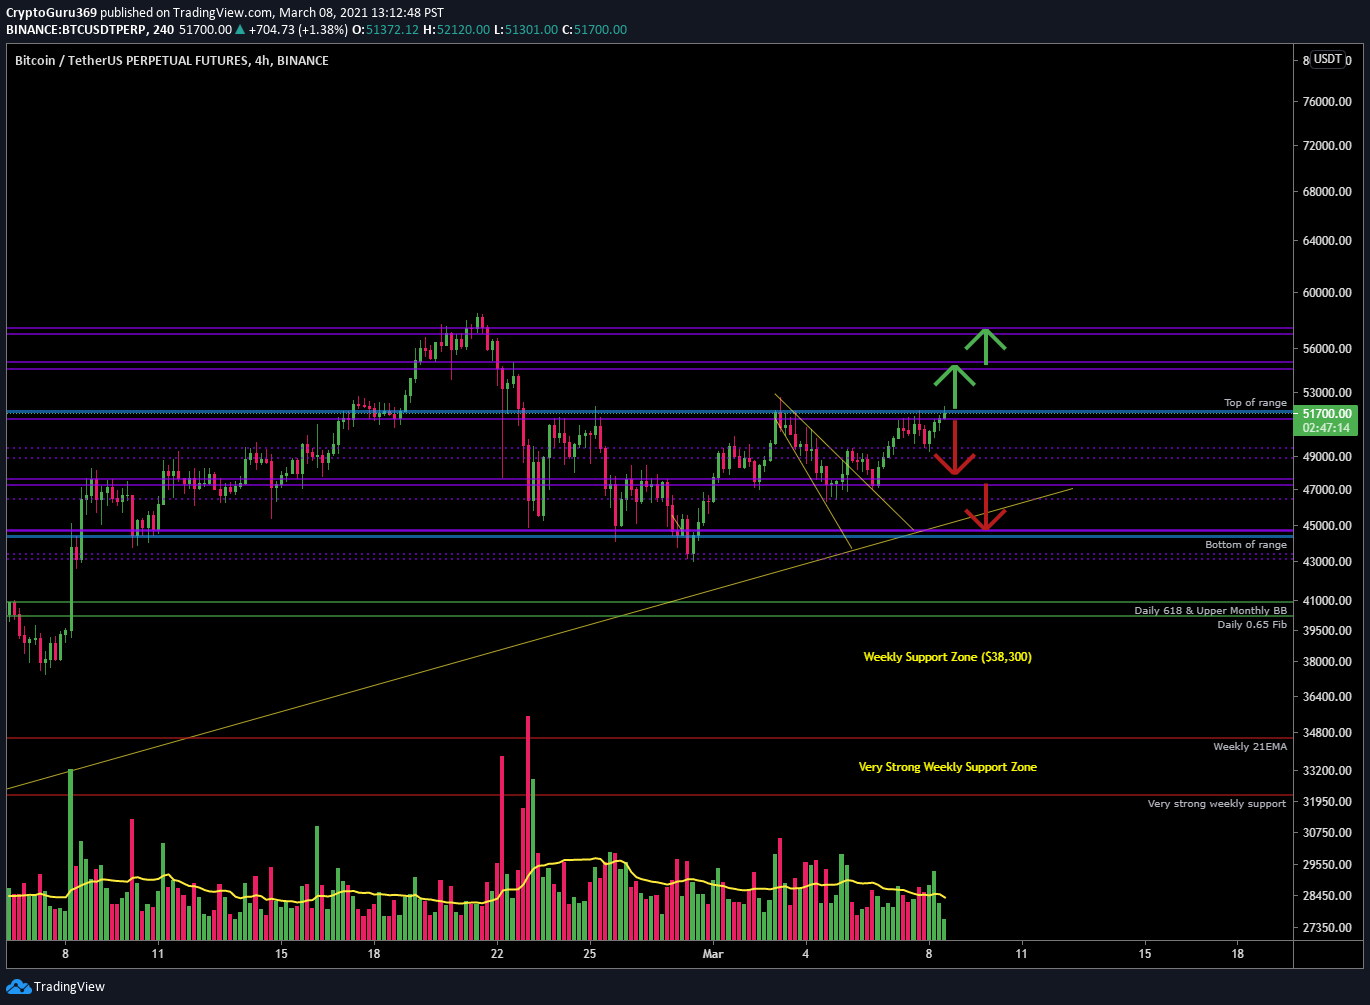This screenshot has height=1005, width=1370.
Task: Click the 'Top of range' label
Action: pos(1255,403)
